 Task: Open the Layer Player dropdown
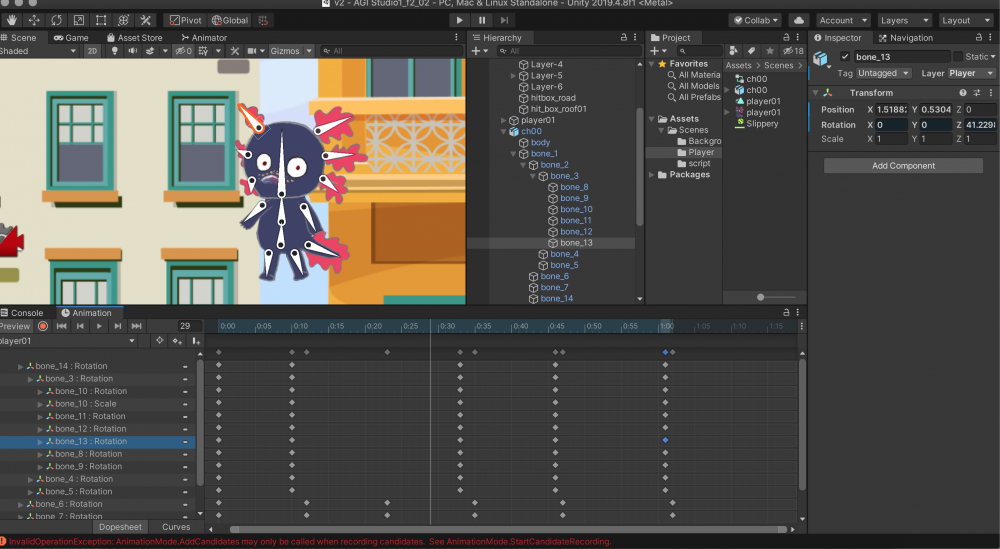click(x=970, y=73)
